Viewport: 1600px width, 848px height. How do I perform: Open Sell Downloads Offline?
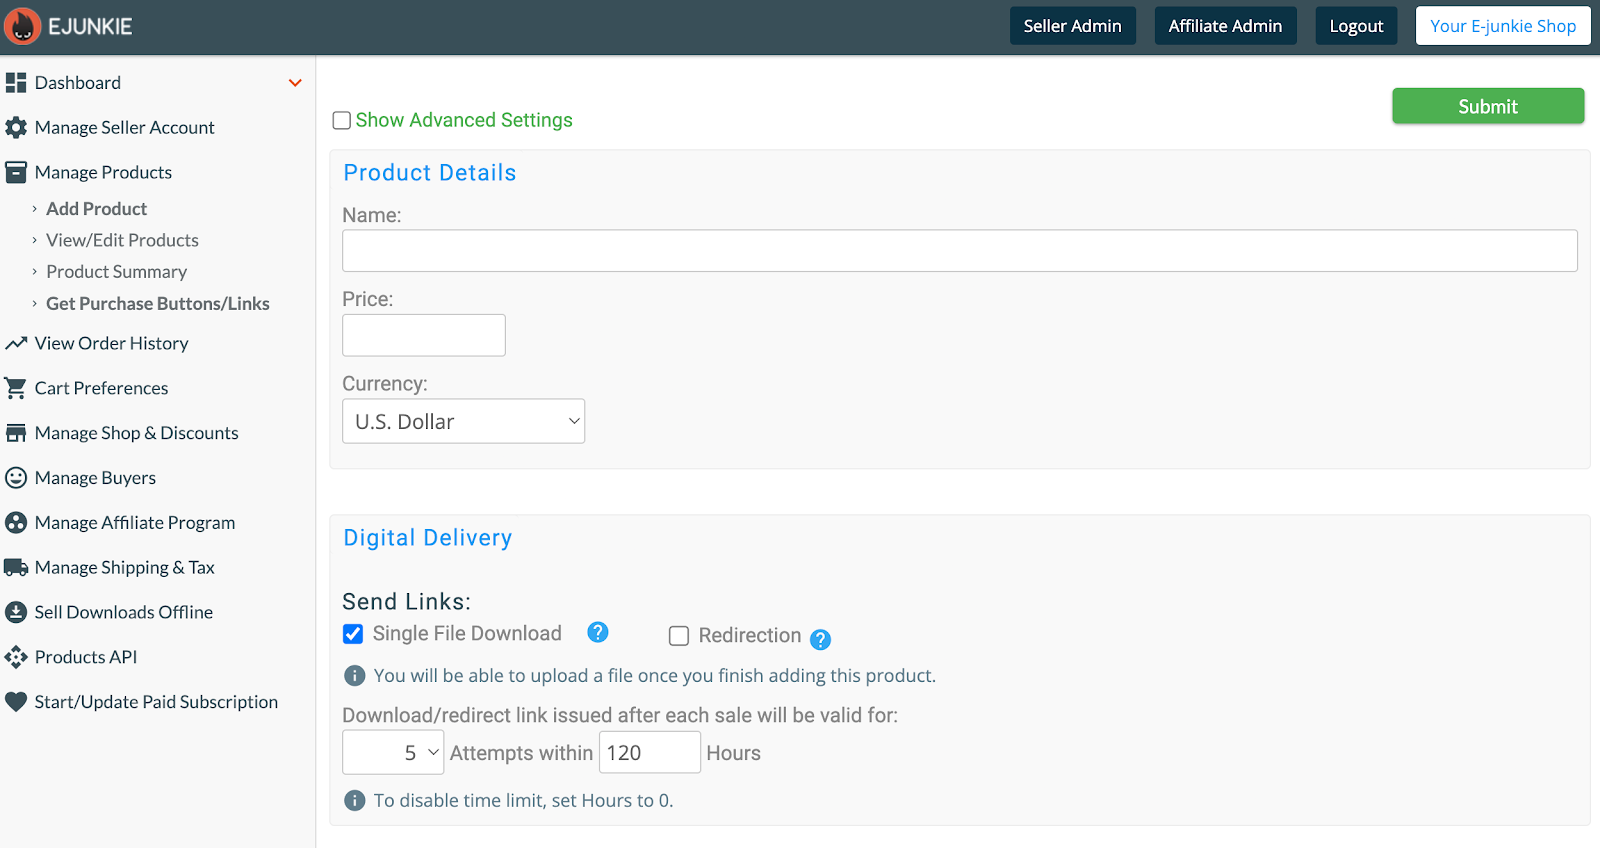pyautogui.click(x=124, y=612)
